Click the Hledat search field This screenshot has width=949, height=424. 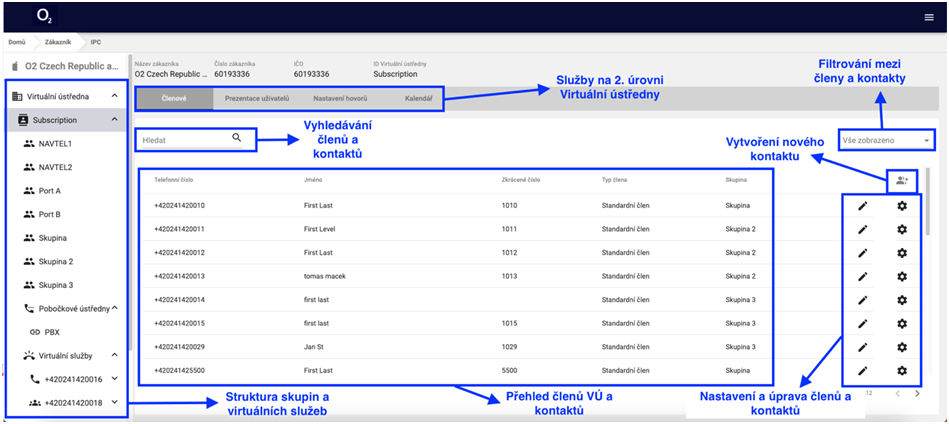coord(185,139)
